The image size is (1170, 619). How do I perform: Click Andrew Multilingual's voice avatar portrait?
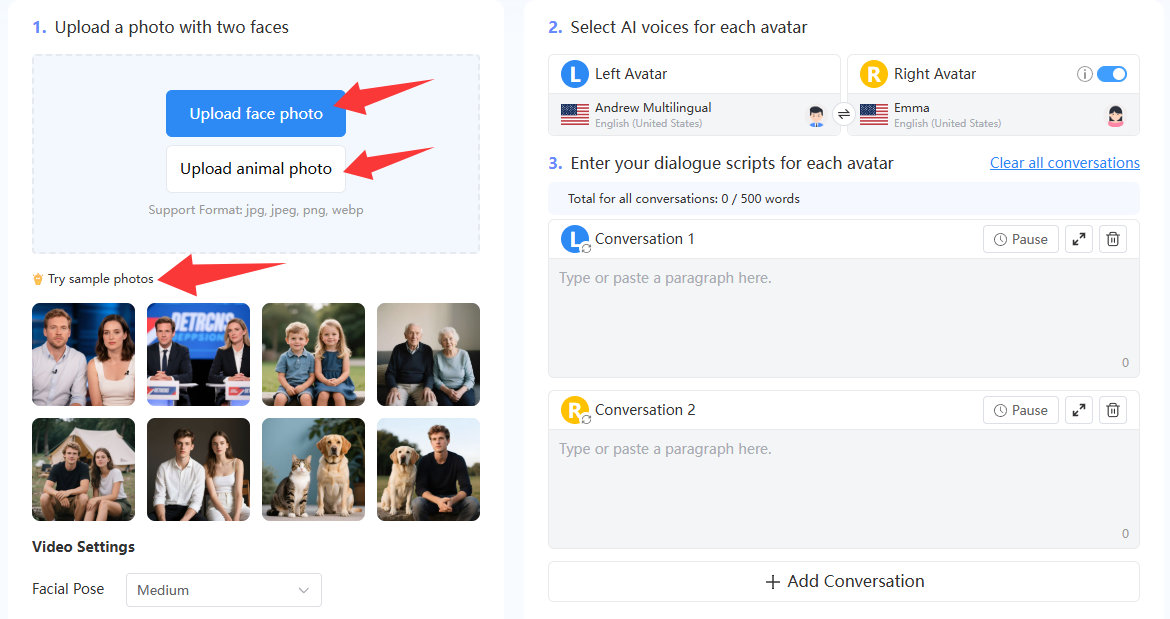pyautogui.click(x=816, y=115)
